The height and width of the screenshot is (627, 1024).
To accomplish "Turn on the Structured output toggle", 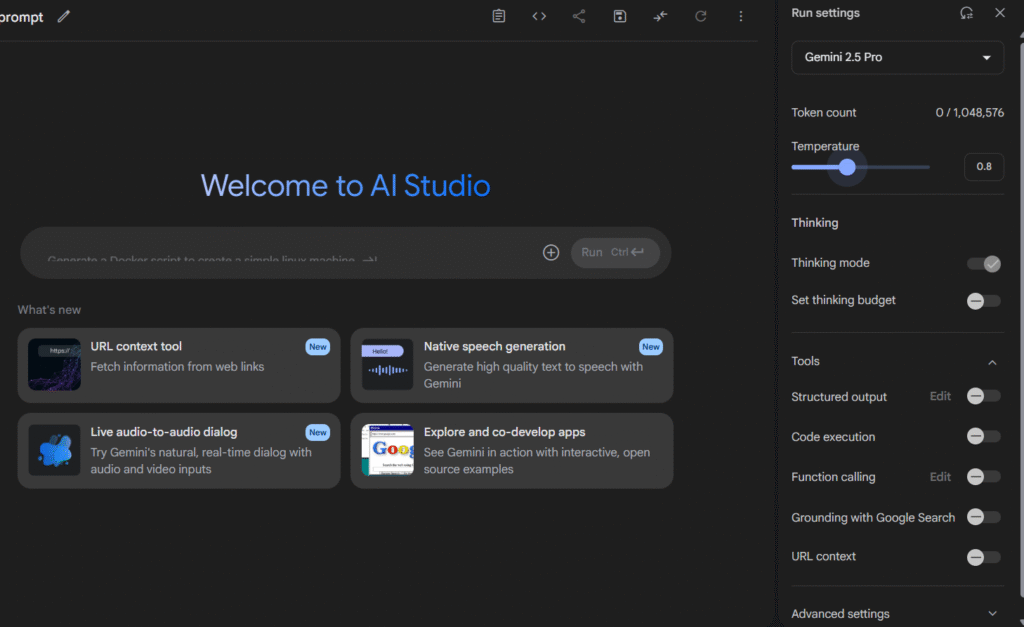I will [984, 396].
